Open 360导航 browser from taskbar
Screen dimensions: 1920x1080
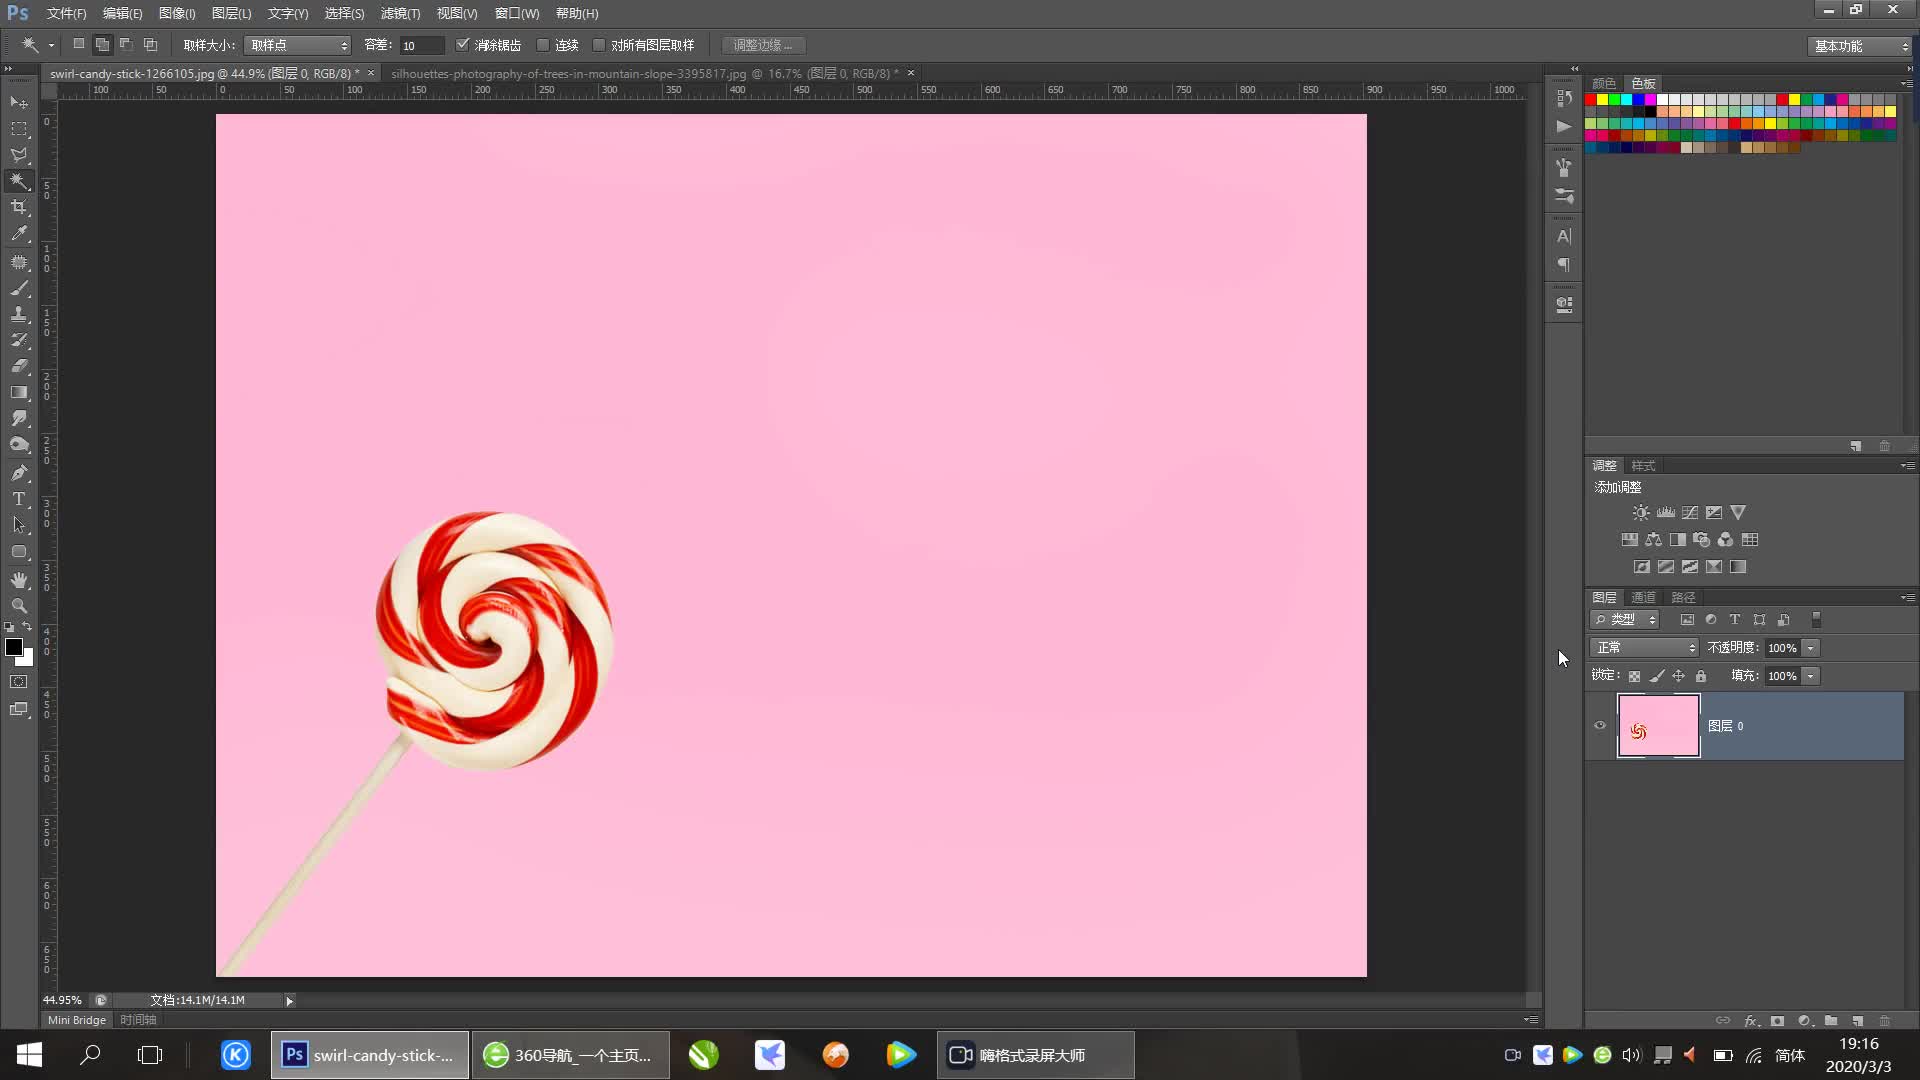click(570, 1055)
